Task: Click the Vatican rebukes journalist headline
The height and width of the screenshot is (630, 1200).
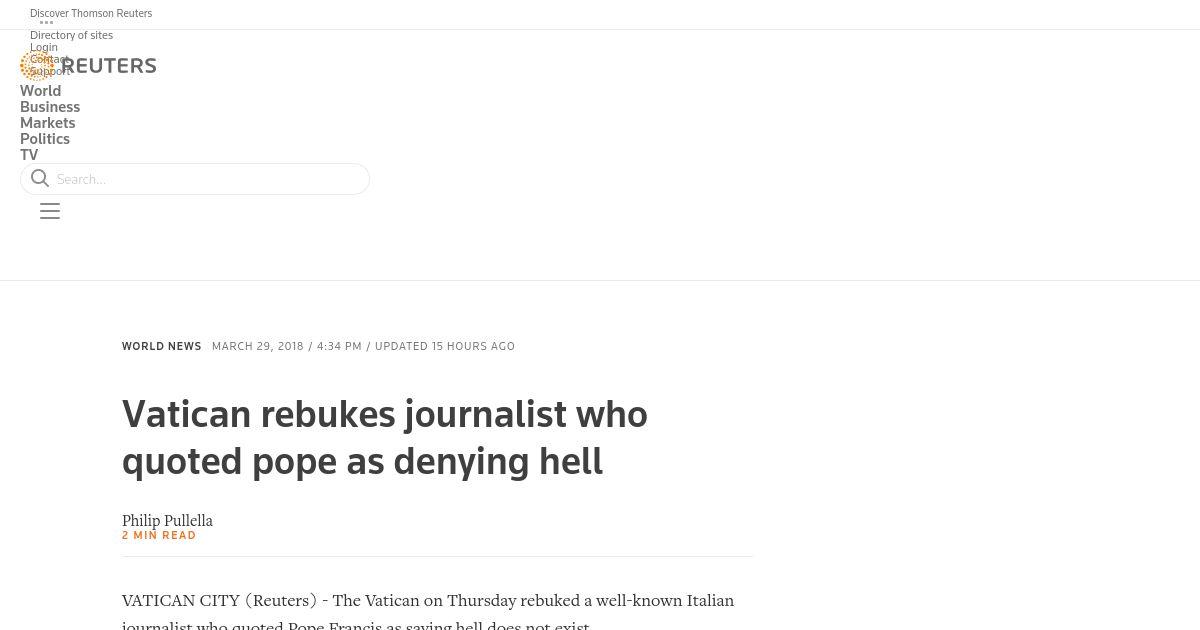Action: [385, 438]
